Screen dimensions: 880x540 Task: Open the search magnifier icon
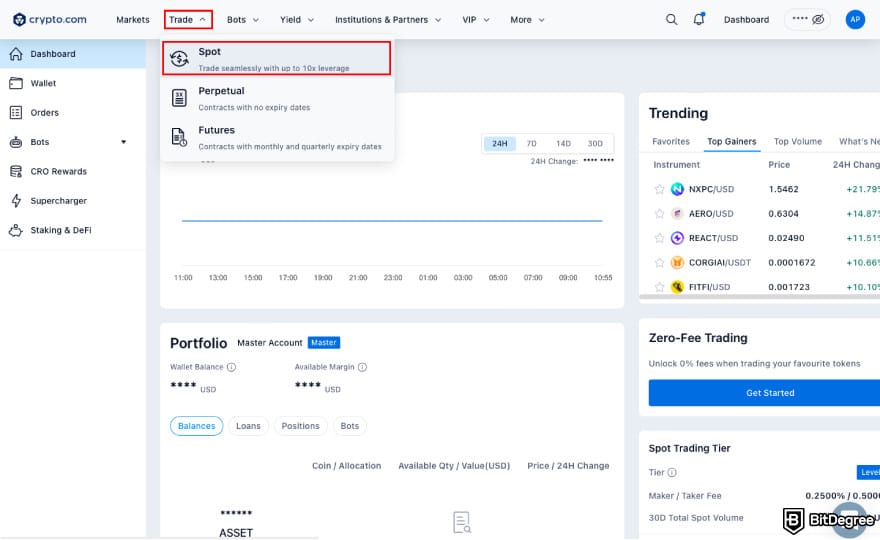[671, 20]
